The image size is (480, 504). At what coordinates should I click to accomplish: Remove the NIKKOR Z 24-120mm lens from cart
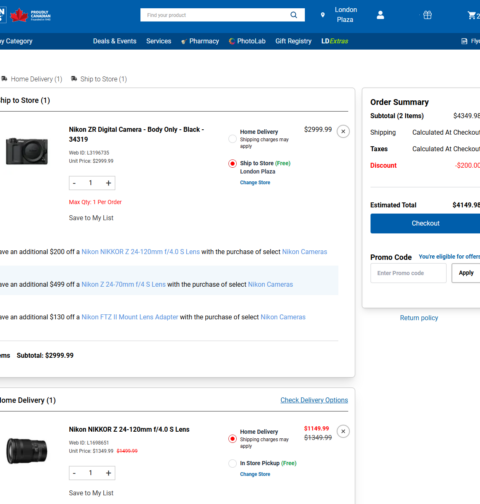tap(343, 431)
